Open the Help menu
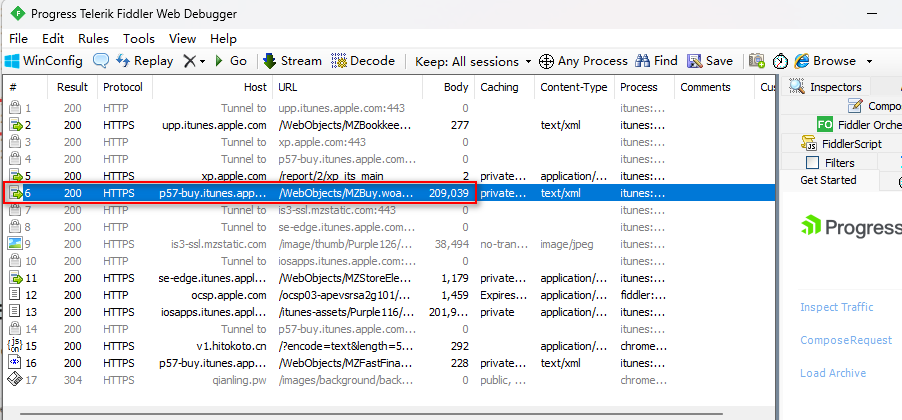 click(x=223, y=39)
